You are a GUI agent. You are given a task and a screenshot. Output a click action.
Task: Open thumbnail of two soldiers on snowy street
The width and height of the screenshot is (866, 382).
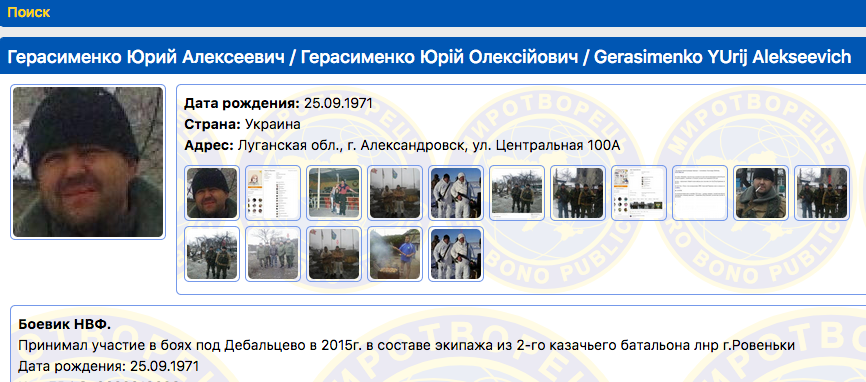click(517, 193)
